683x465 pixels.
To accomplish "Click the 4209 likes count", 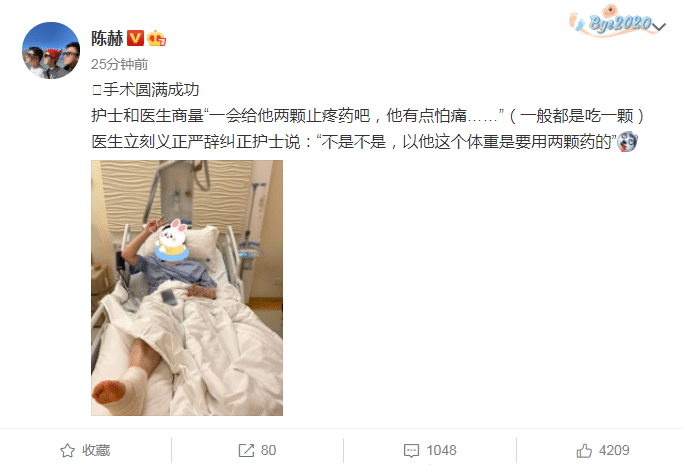I will pos(614,450).
